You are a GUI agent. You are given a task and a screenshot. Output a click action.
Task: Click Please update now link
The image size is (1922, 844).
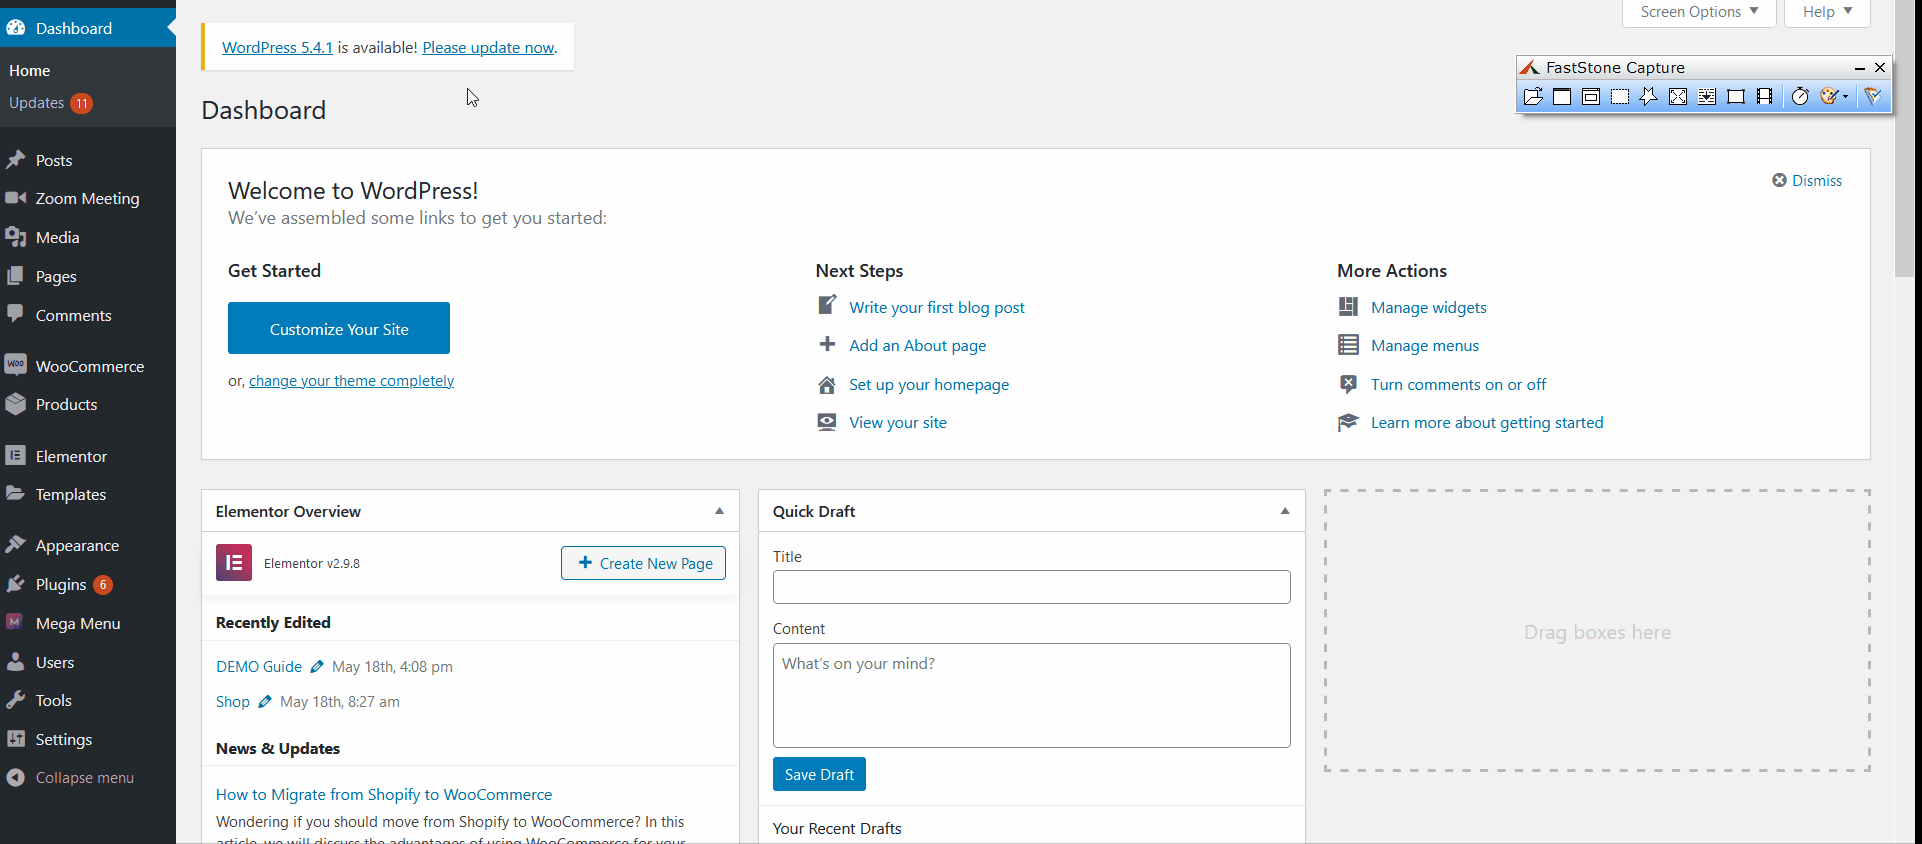coord(488,47)
